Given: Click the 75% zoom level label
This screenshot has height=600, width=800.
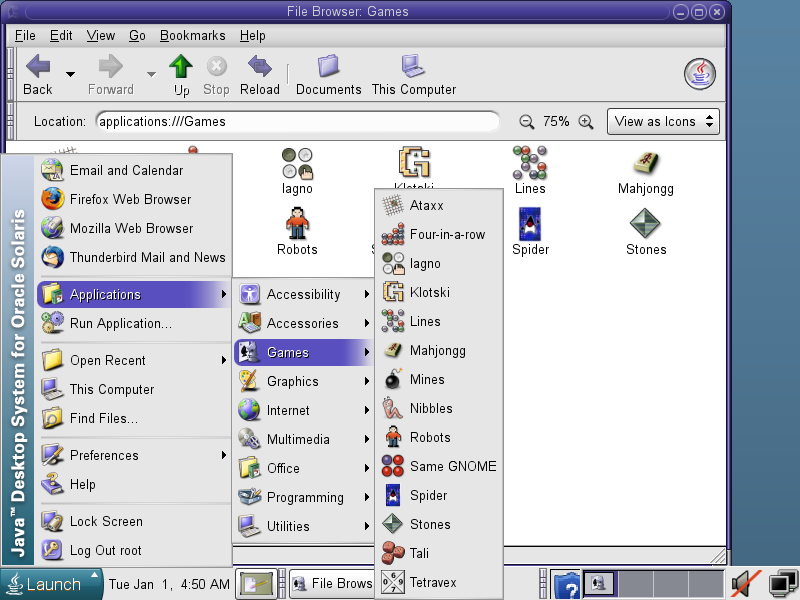Looking at the screenshot, I should pos(556,121).
